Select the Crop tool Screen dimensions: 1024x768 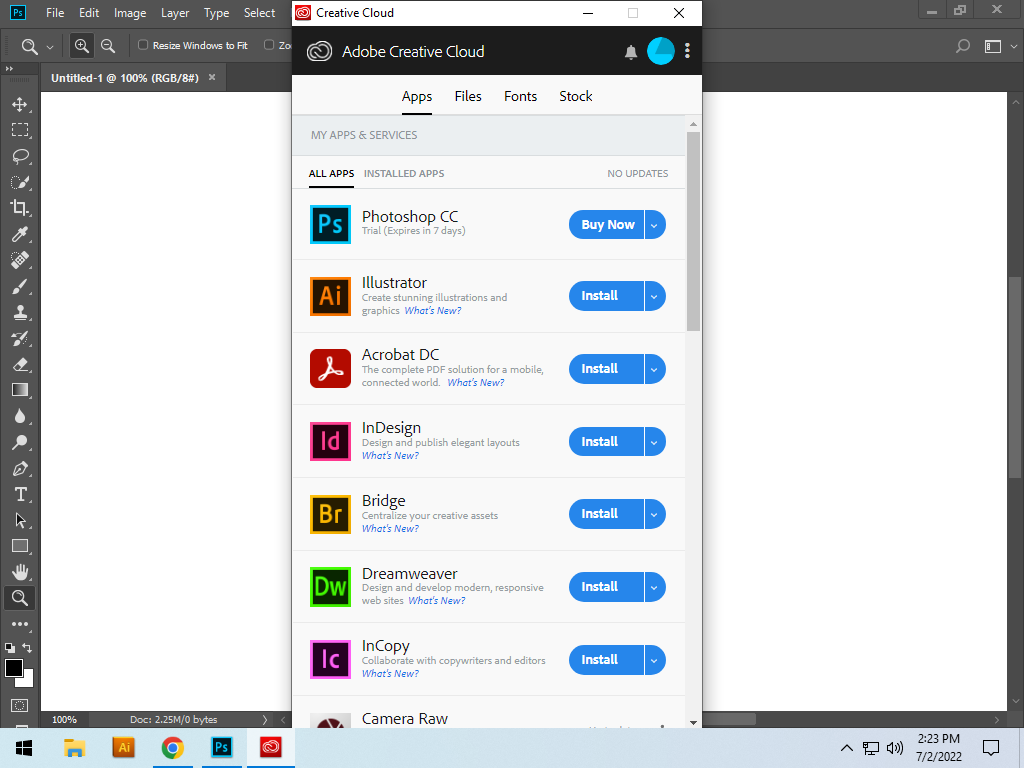pyautogui.click(x=20, y=208)
